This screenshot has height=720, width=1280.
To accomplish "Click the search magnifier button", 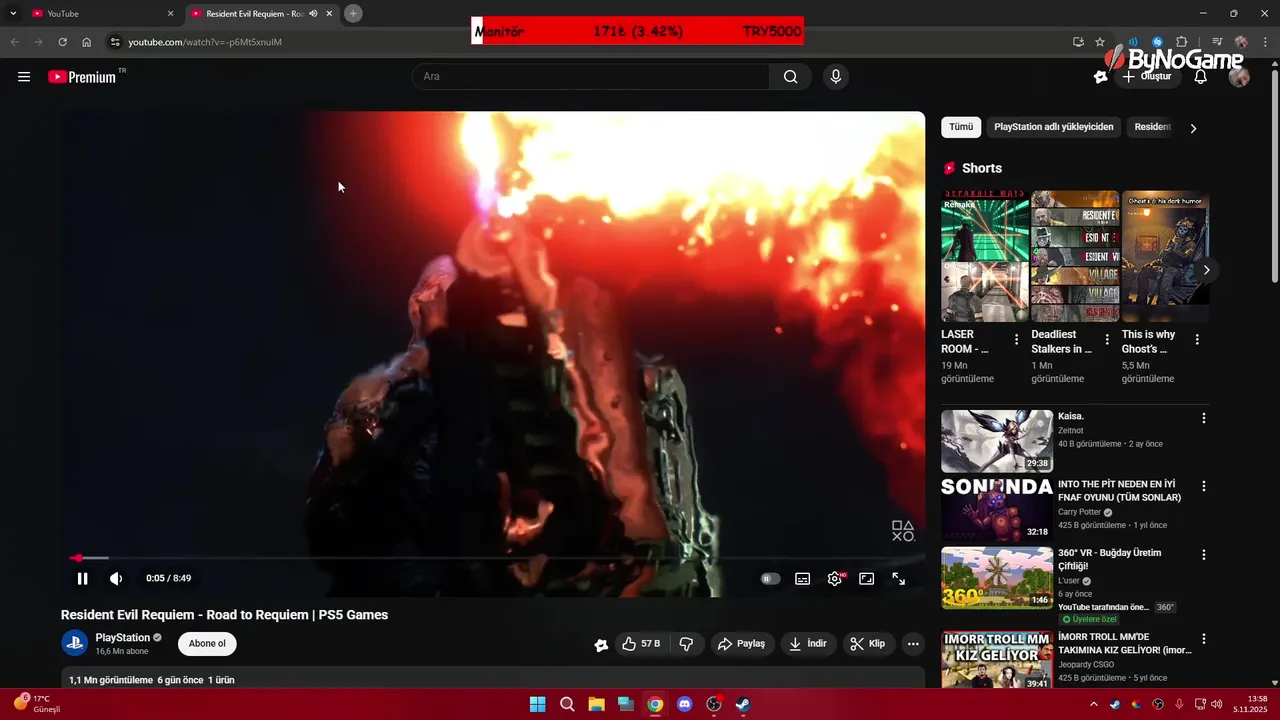I will (x=790, y=77).
